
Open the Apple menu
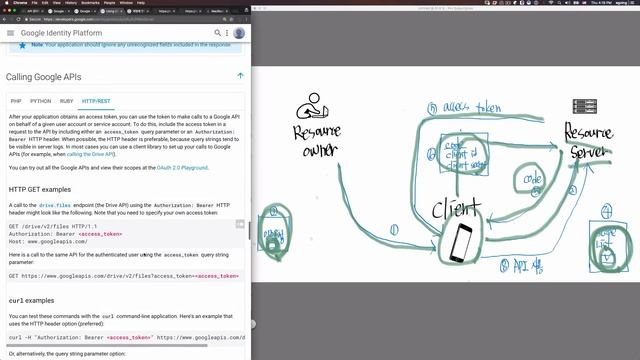[x=6, y=2]
